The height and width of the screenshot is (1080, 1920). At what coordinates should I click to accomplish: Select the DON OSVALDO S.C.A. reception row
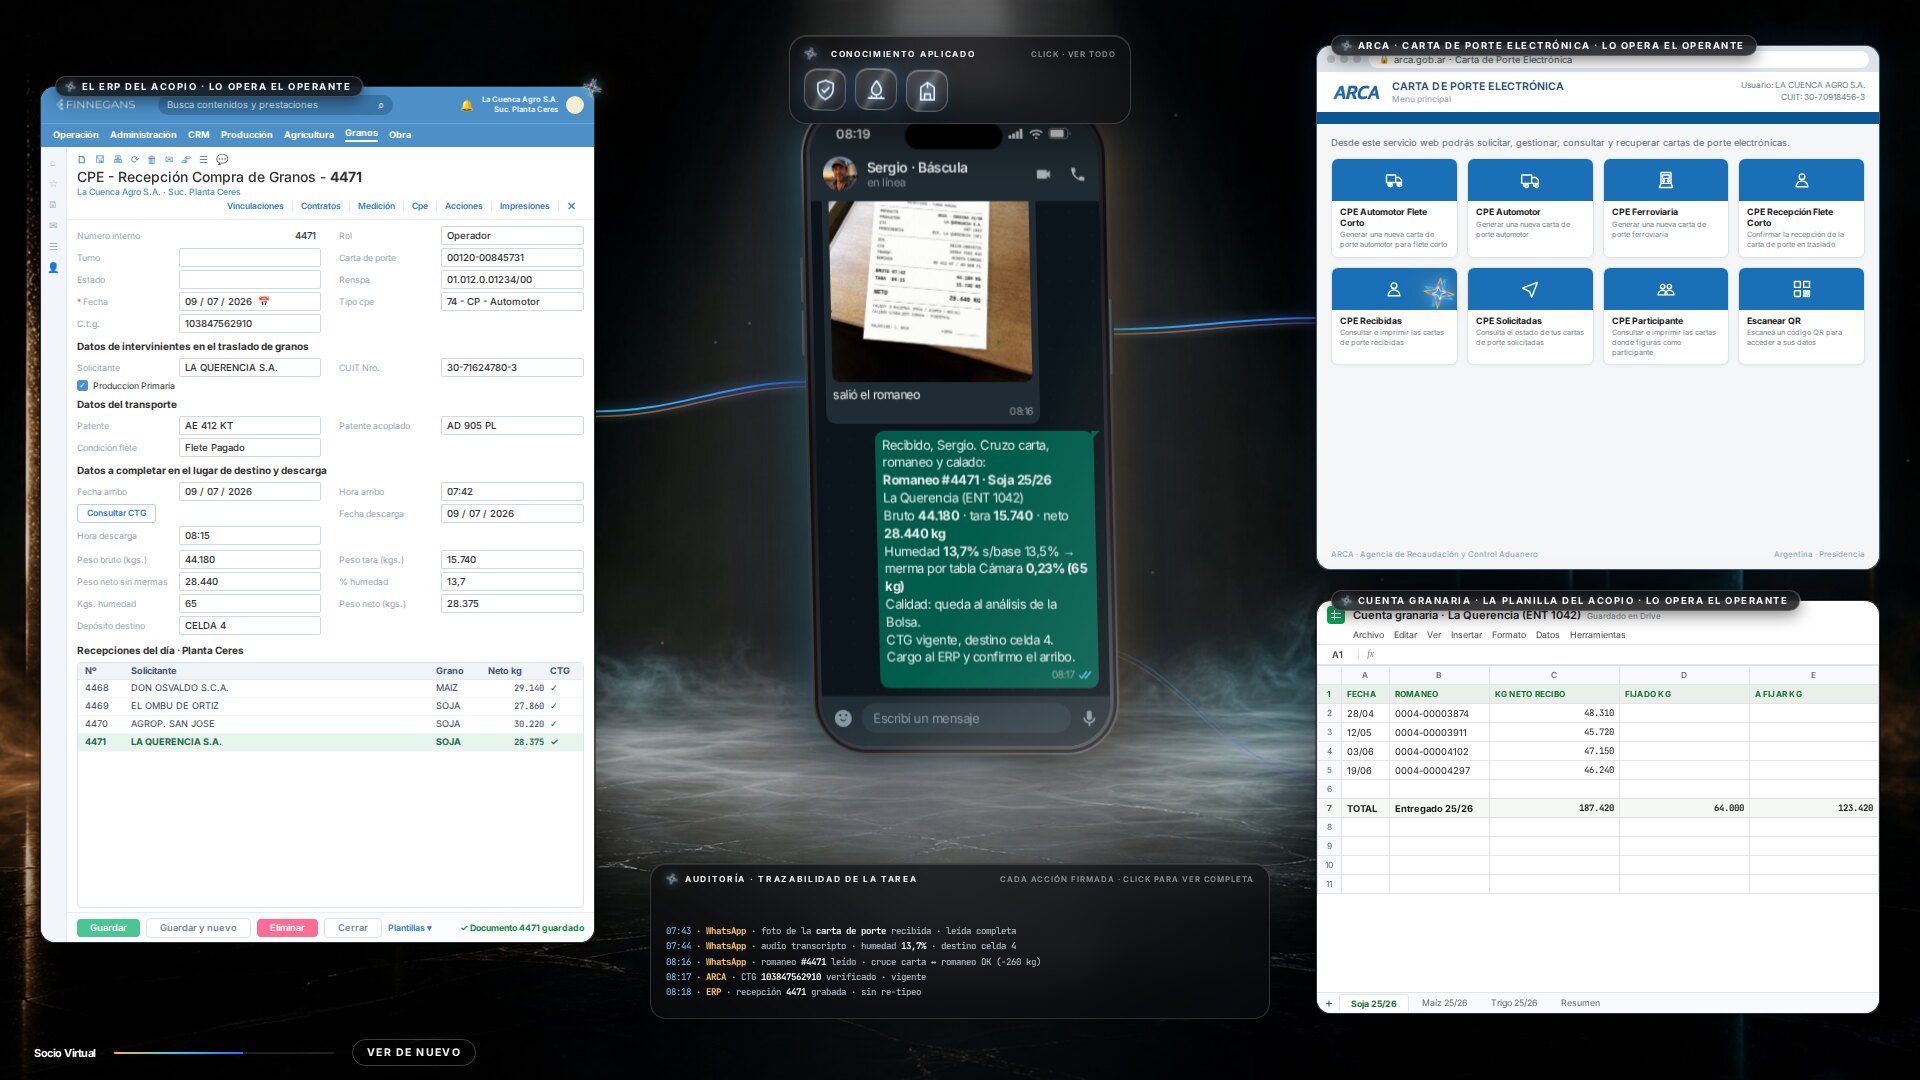(330, 688)
